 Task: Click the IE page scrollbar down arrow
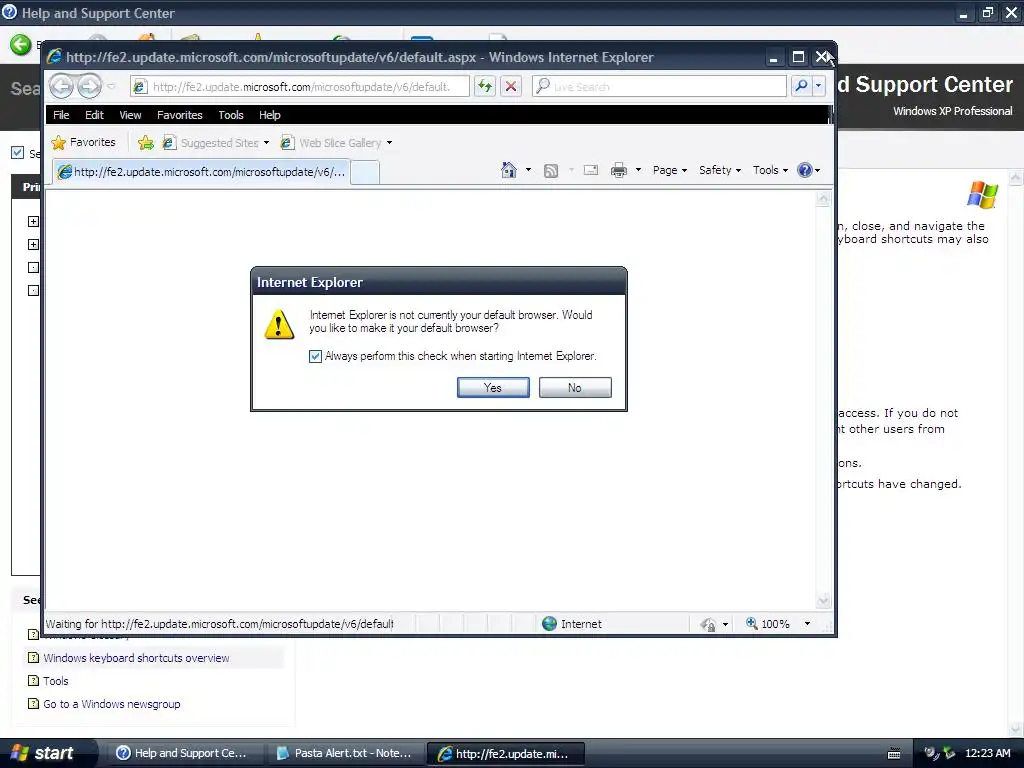[x=823, y=601]
